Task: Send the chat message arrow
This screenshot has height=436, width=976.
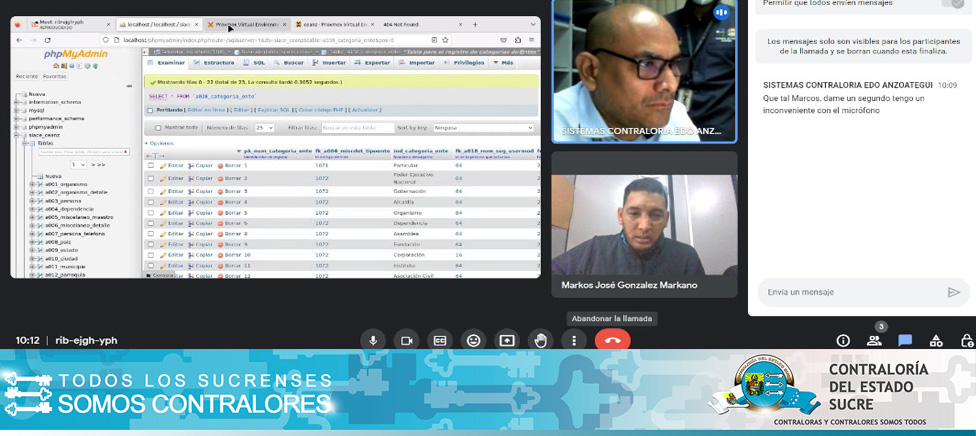Action: [x=954, y=292]
